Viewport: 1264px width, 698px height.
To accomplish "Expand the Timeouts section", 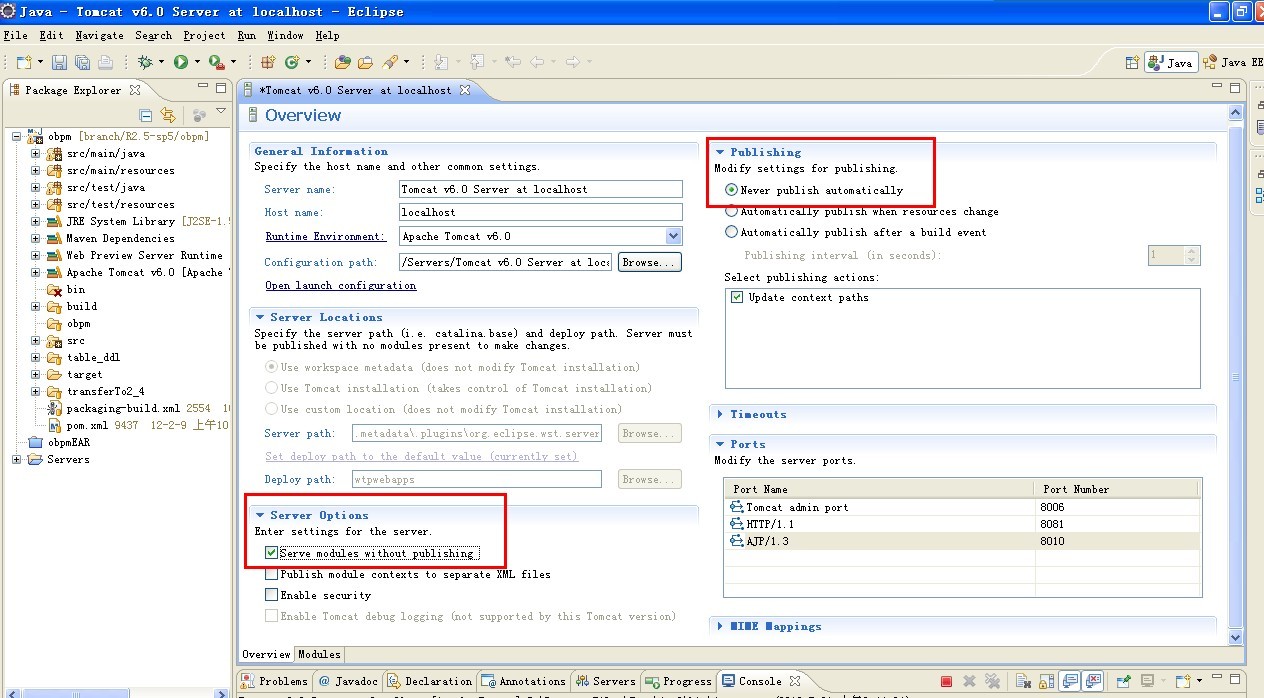I will coord(720,414).
